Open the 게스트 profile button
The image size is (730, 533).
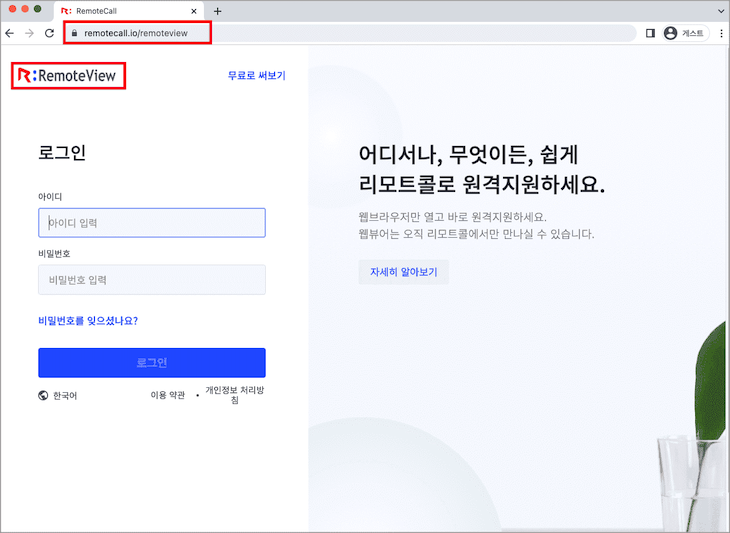685,33
